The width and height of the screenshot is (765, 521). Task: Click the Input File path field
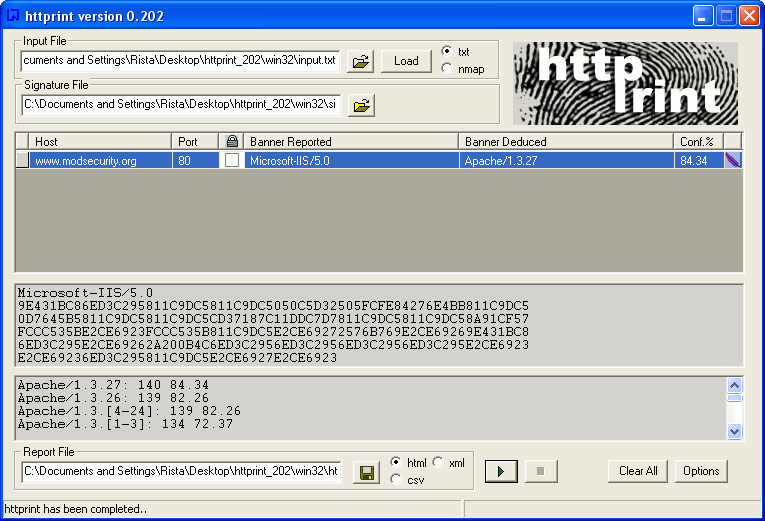tap(180, 60)
